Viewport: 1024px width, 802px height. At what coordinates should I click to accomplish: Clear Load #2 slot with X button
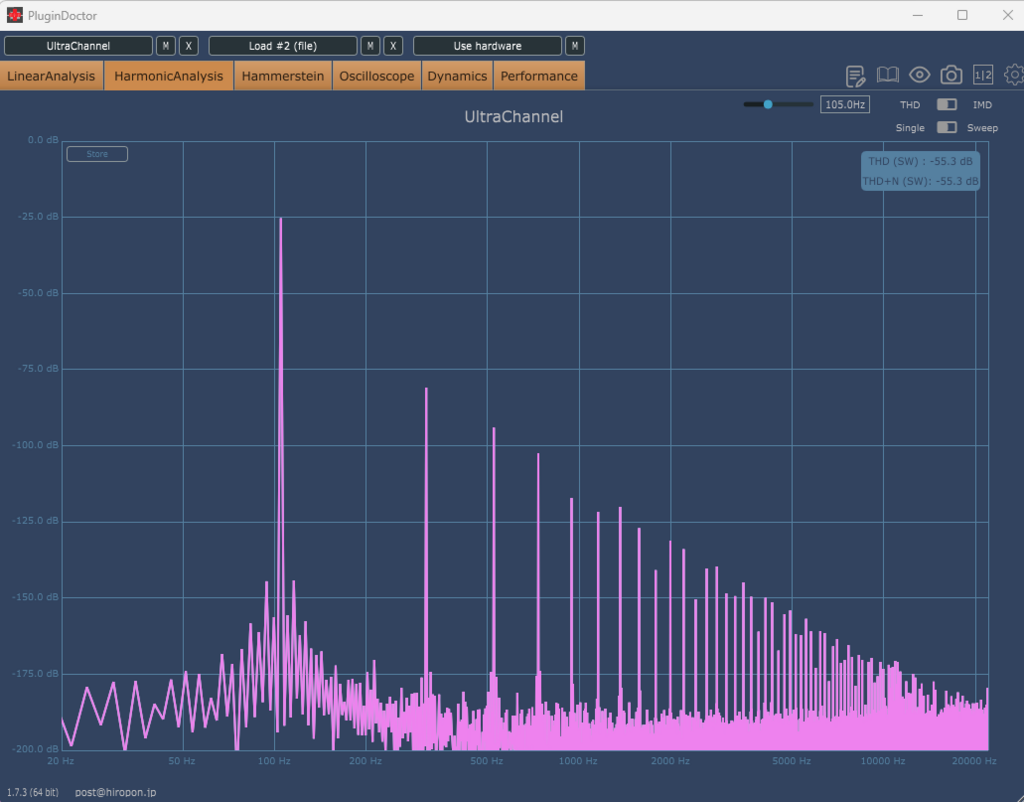[393, 46]
